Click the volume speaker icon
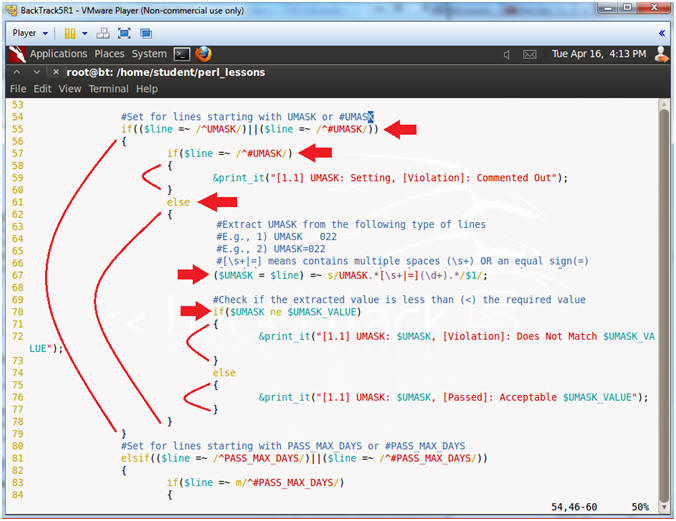This screenshot has width=676, height=521. [x=507, y=54]
